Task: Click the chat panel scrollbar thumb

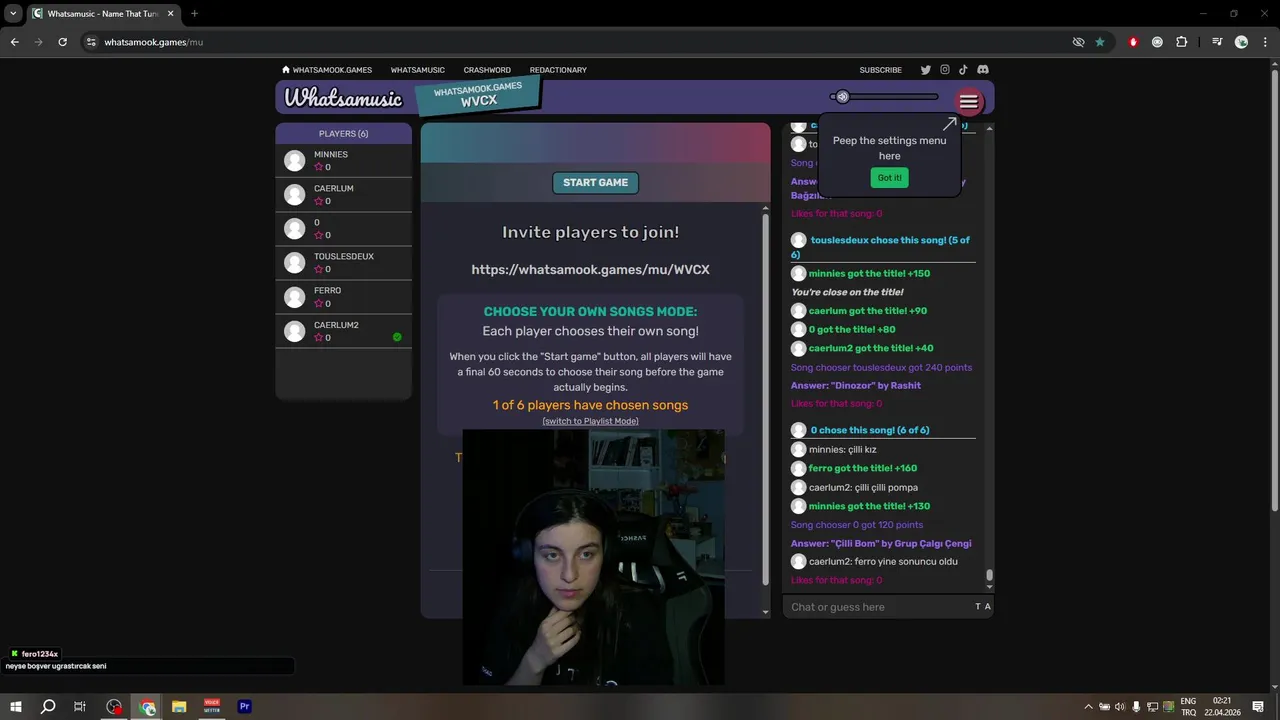Action: point(989,575)
